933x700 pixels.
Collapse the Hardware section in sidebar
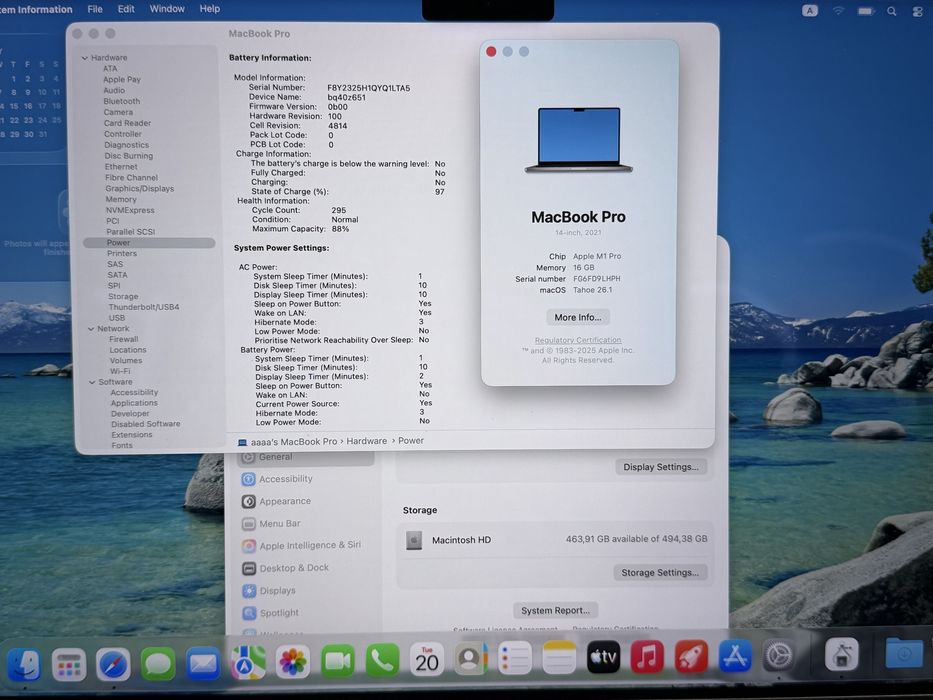(x=84, y=58)
